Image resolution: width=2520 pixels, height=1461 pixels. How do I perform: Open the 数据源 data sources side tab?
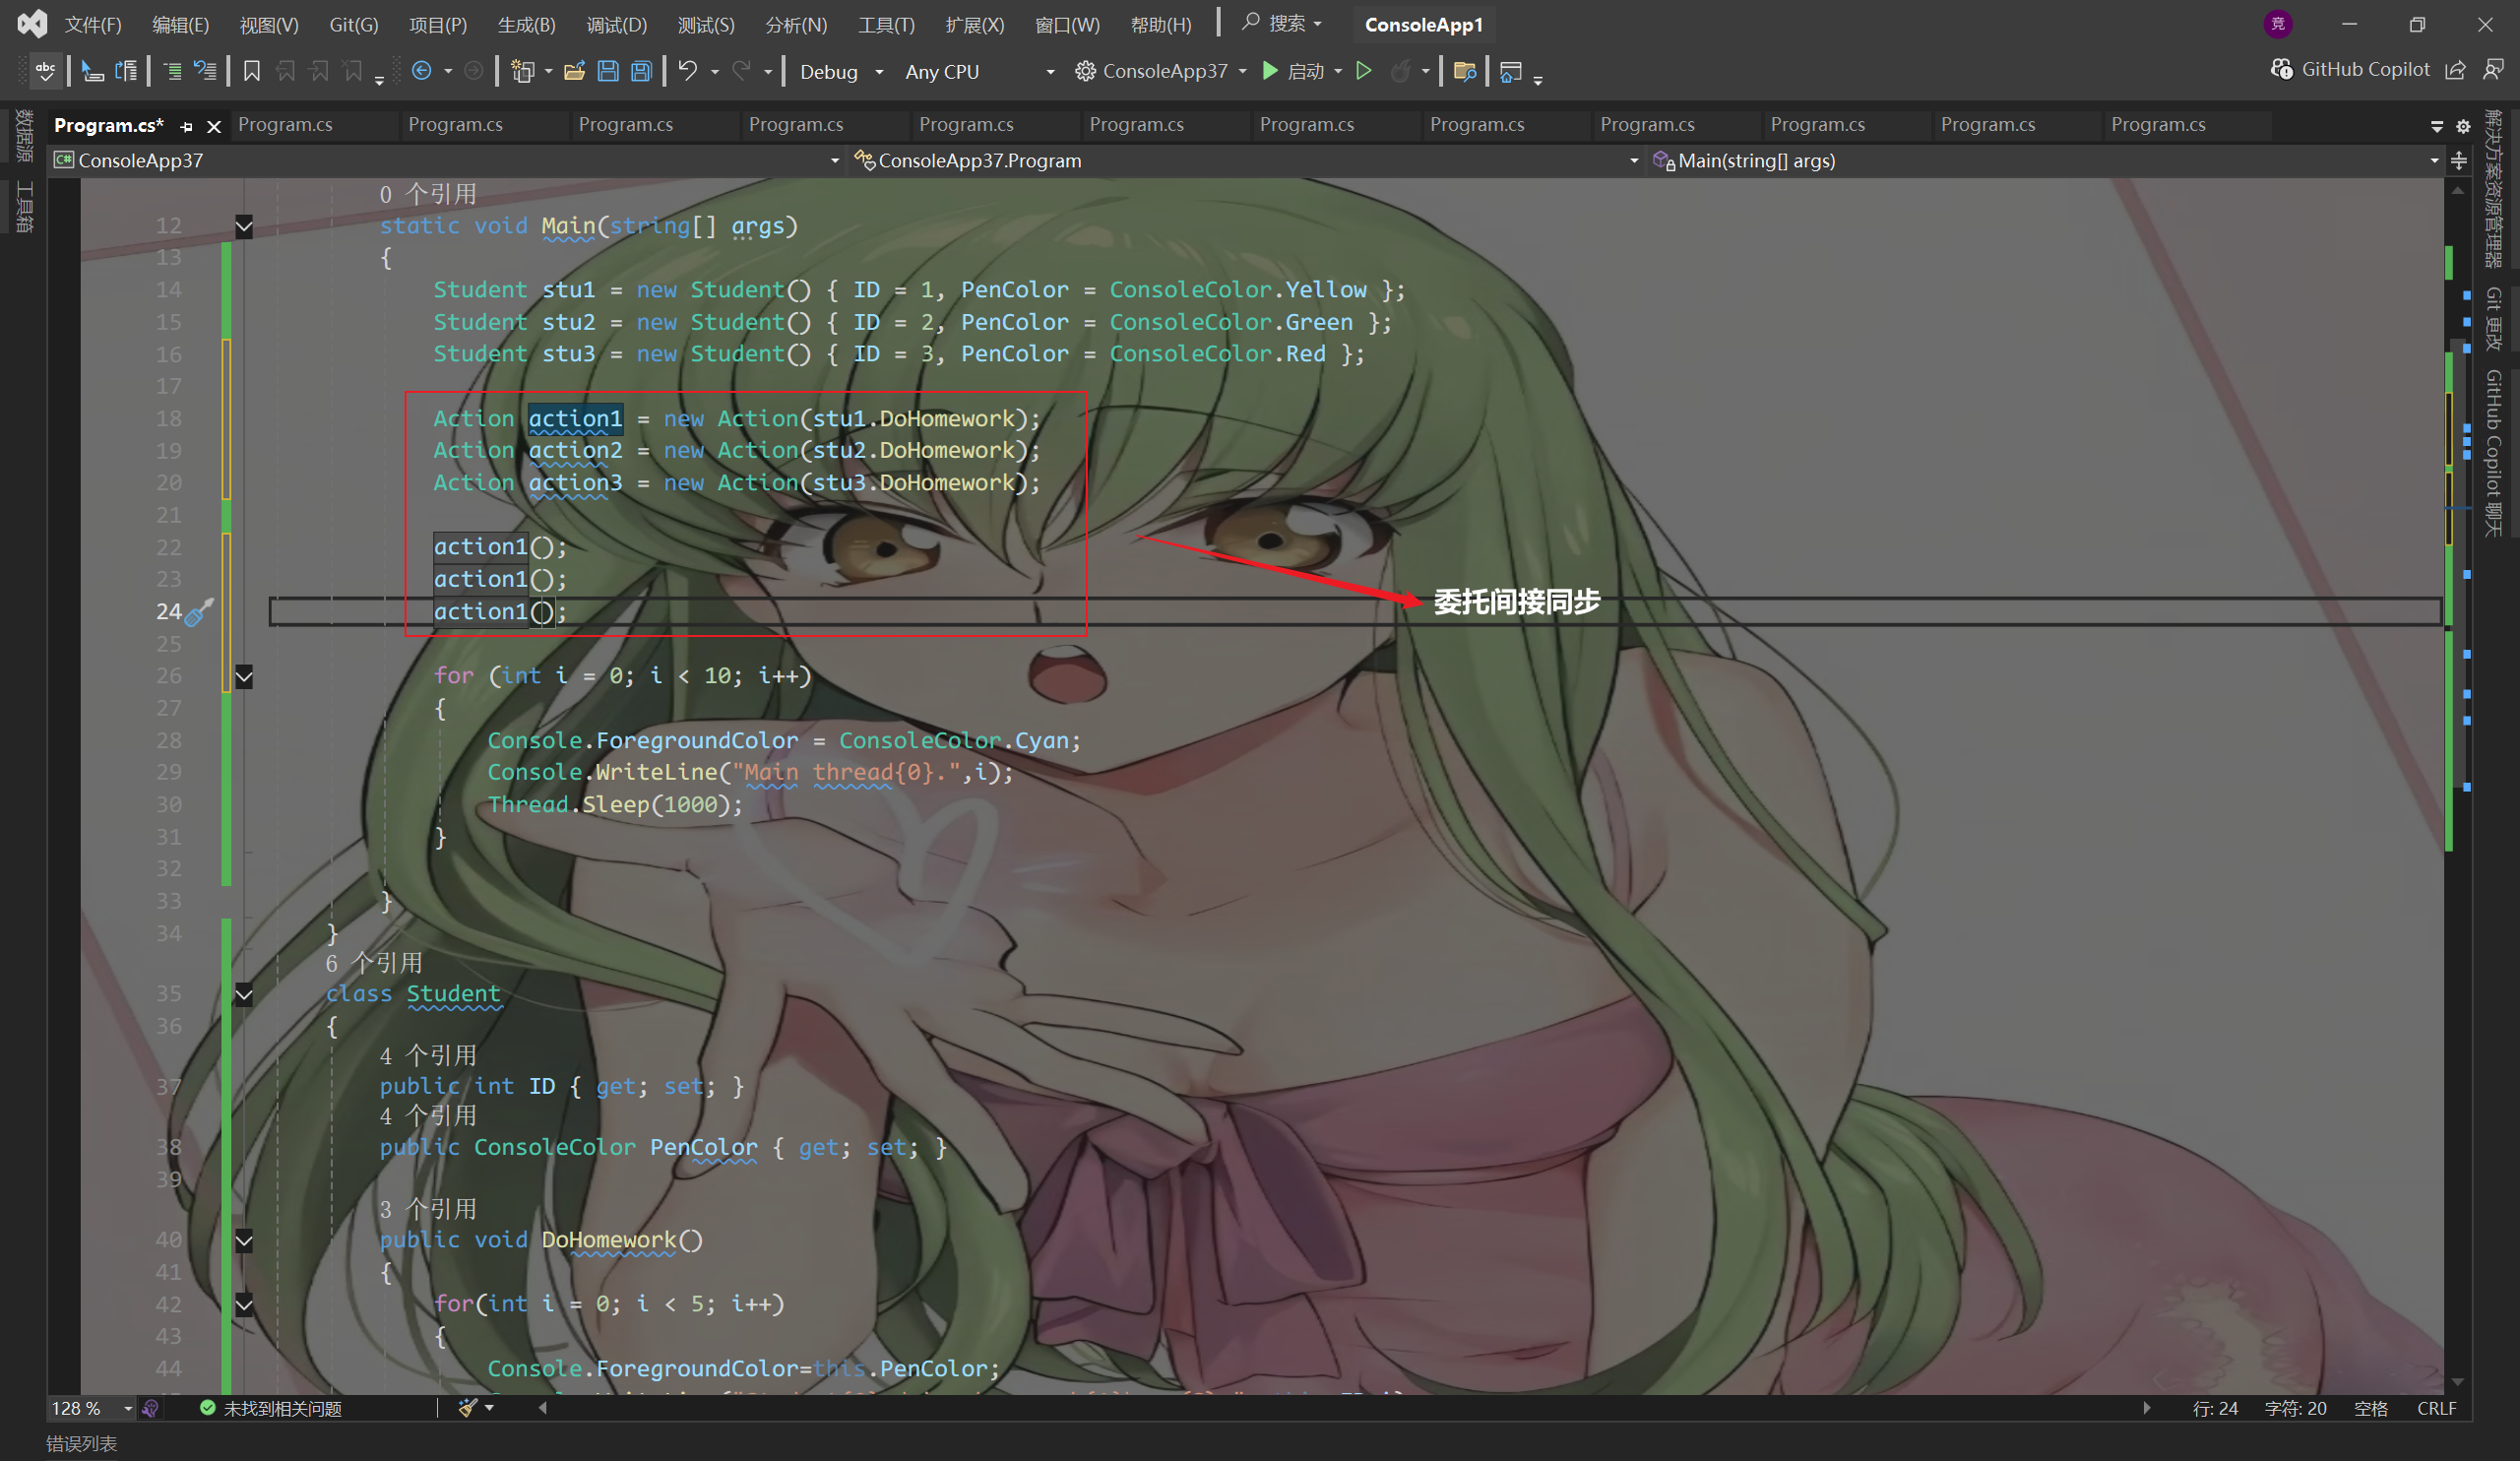(25, 136)
